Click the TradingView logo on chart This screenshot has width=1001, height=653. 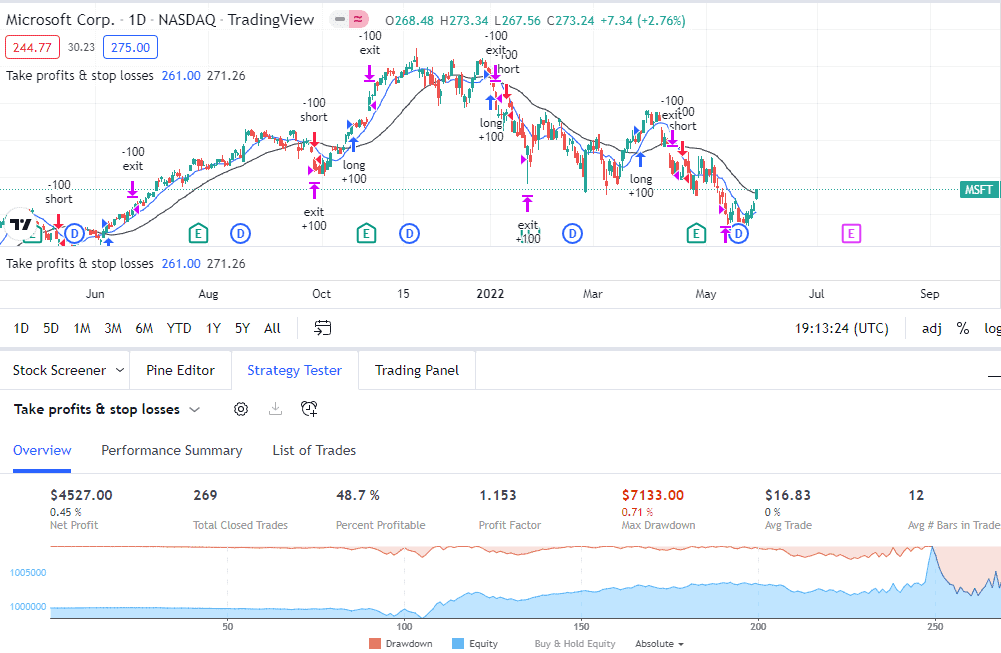[x=20, y=223]
